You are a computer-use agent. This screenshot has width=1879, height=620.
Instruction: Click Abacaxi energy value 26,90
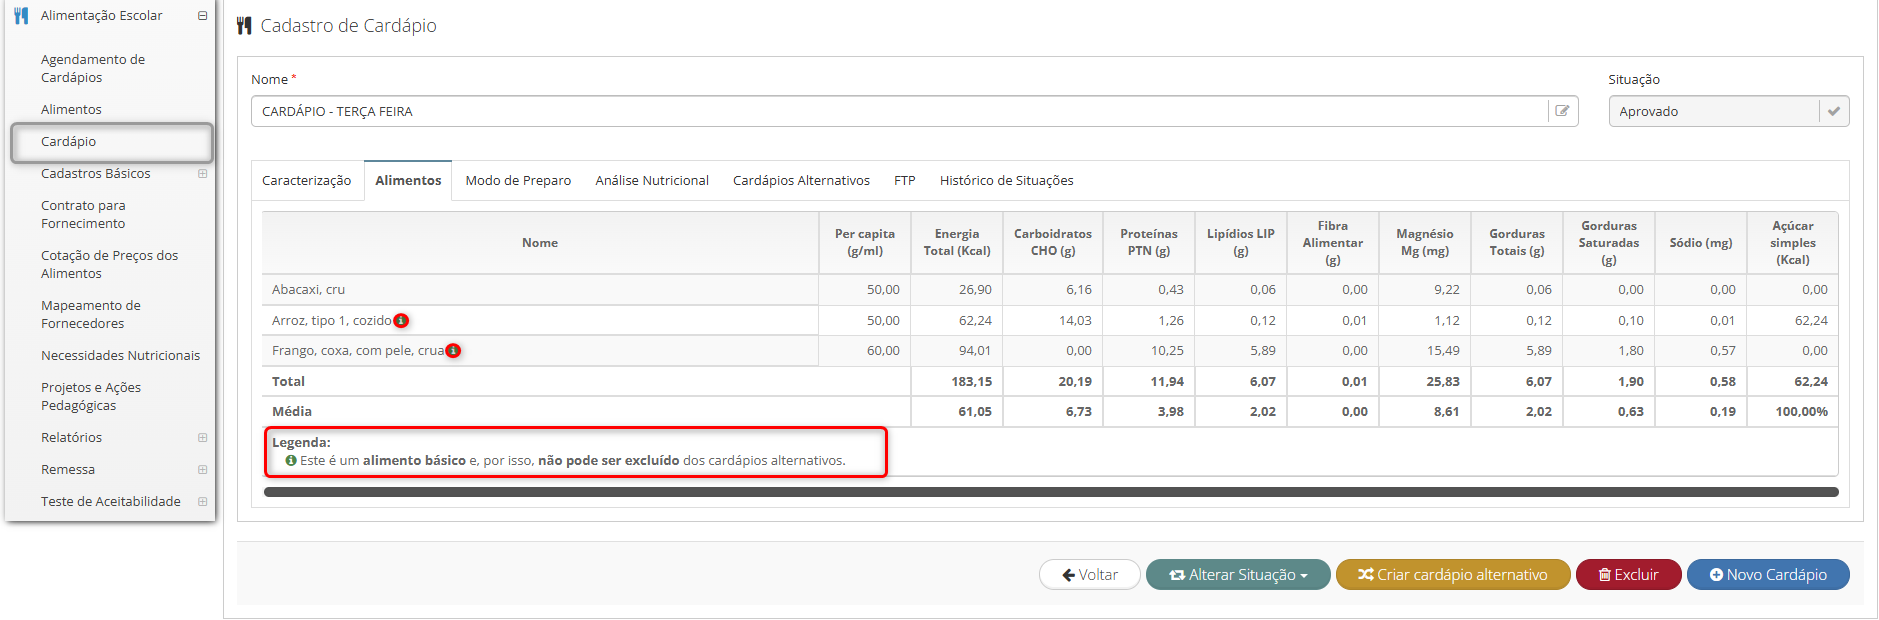975,290
